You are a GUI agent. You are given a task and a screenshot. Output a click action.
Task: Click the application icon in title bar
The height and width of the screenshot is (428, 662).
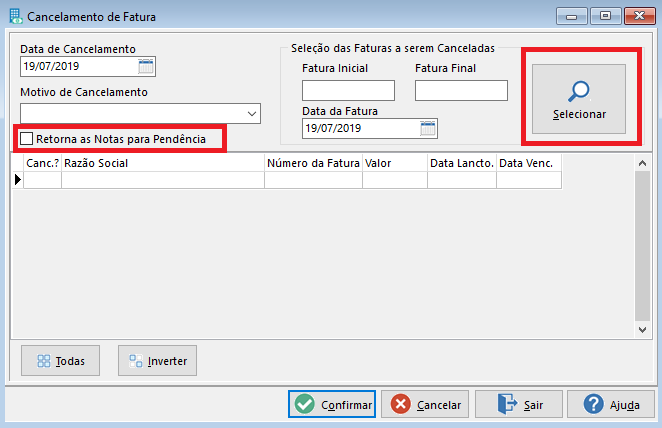click(16, 16)
